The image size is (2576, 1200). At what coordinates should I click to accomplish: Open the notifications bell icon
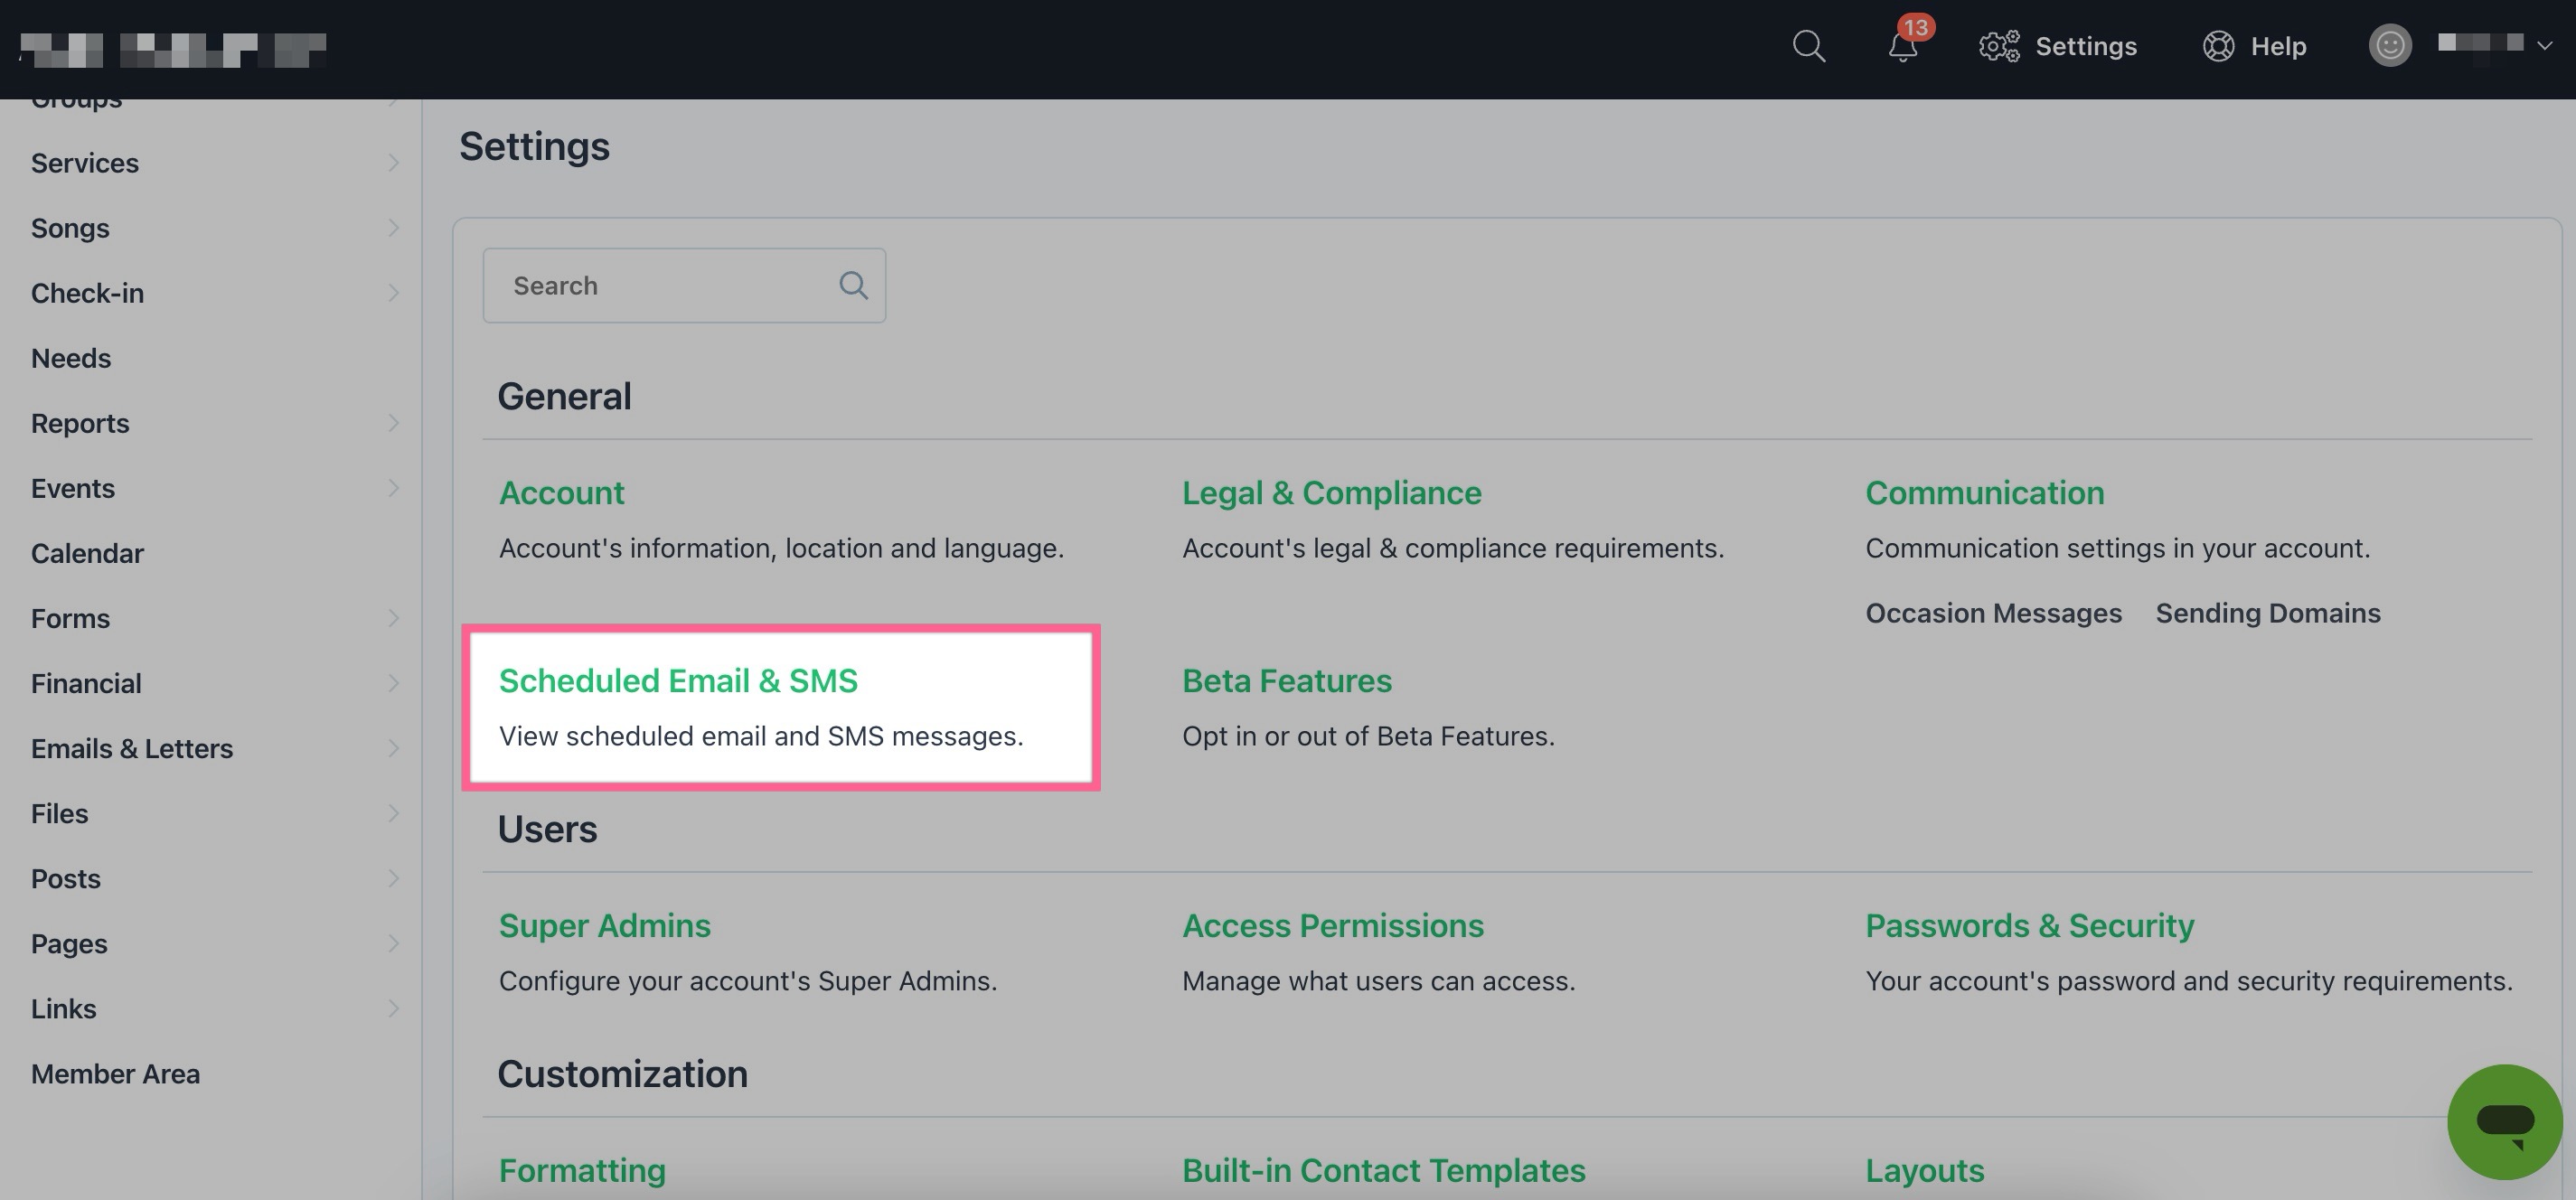1902,46
